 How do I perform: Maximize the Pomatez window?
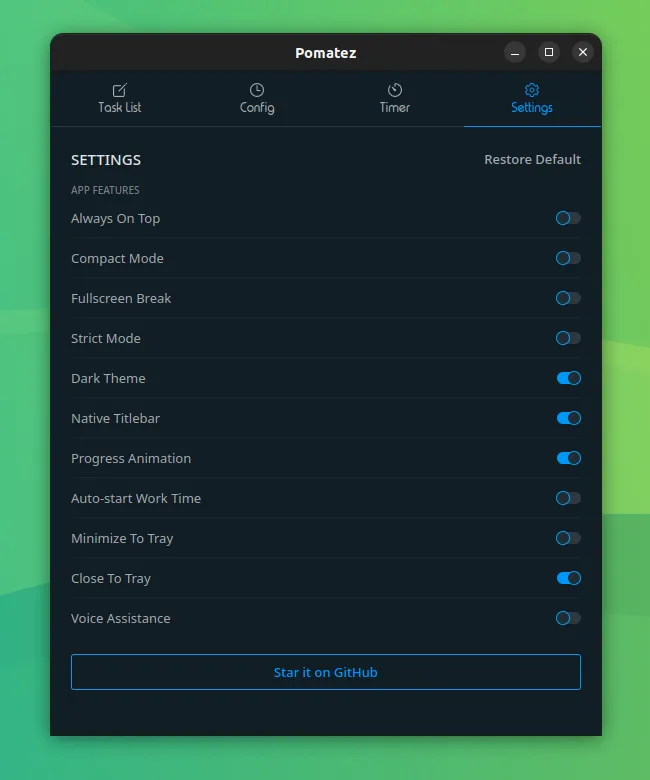pos(549,52)
